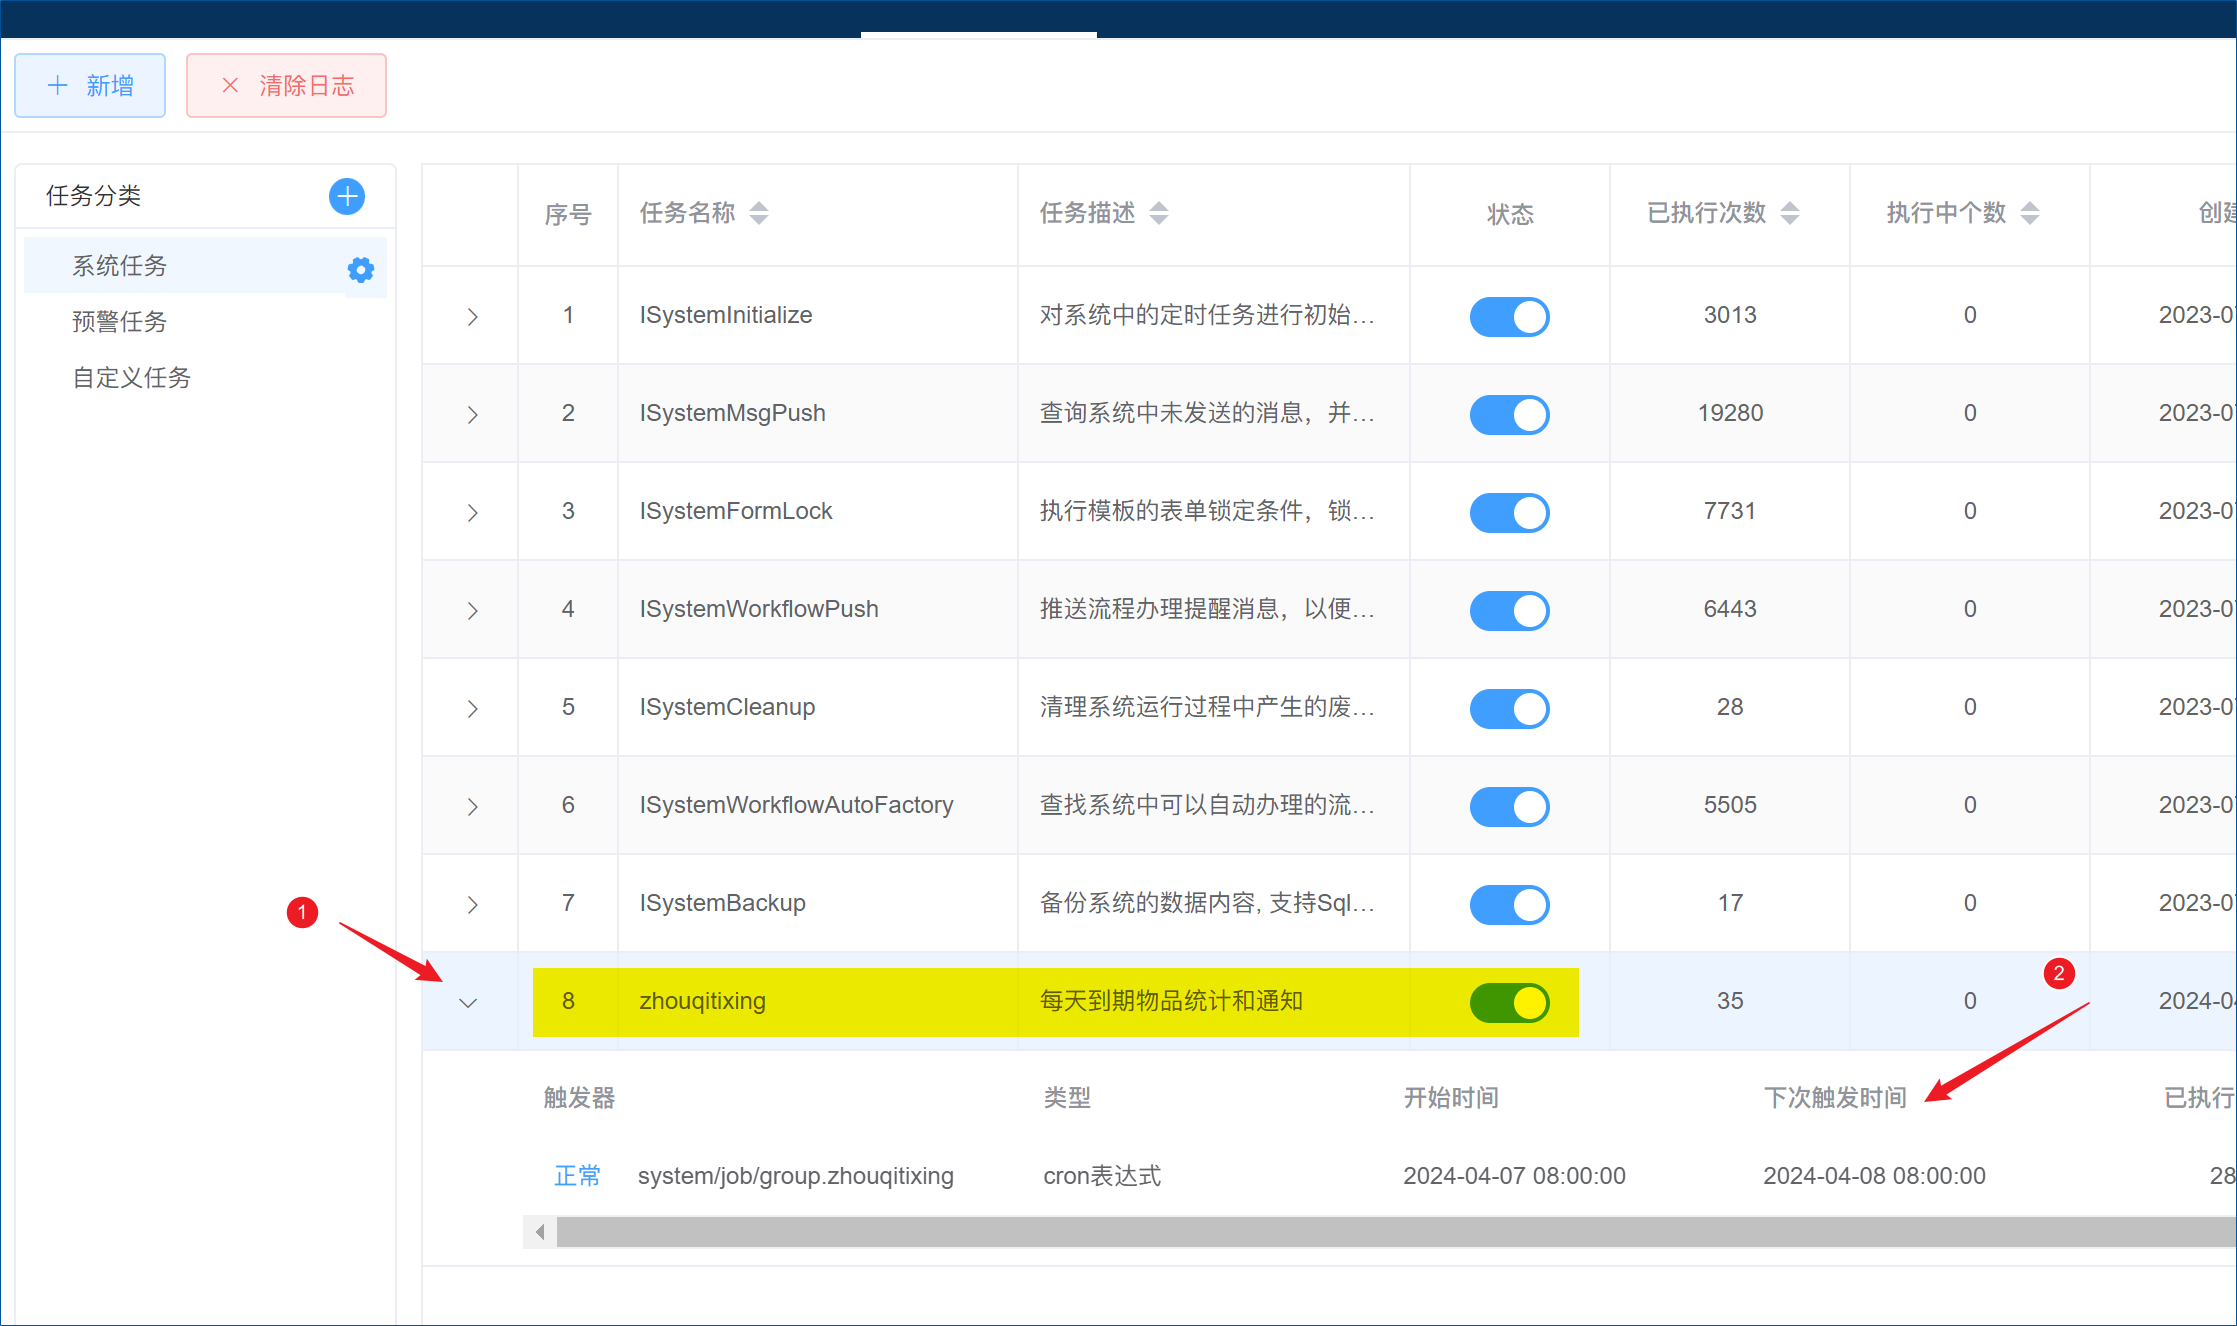Click the 触发器 sub-header
Screen dimensions: 2237x1326
coord(579,1097)
